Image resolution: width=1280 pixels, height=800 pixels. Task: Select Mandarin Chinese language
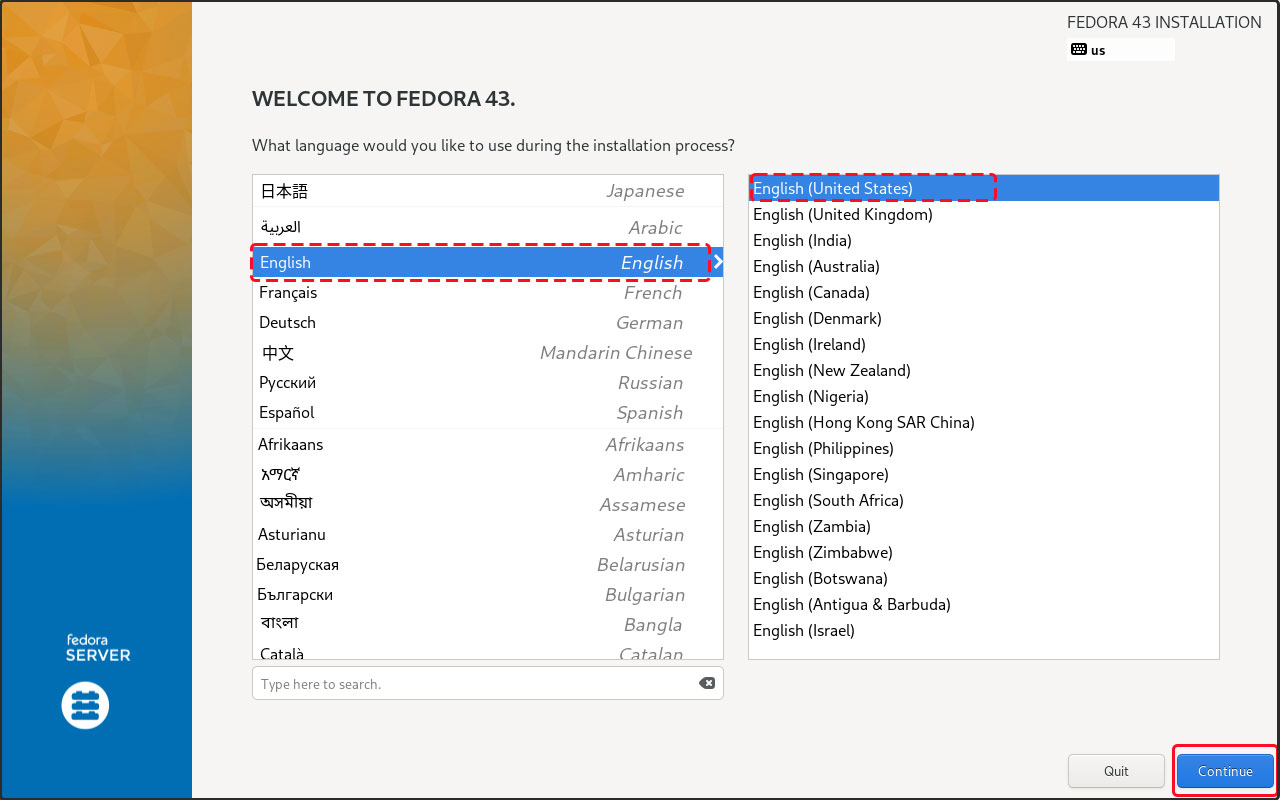[487, 353]
